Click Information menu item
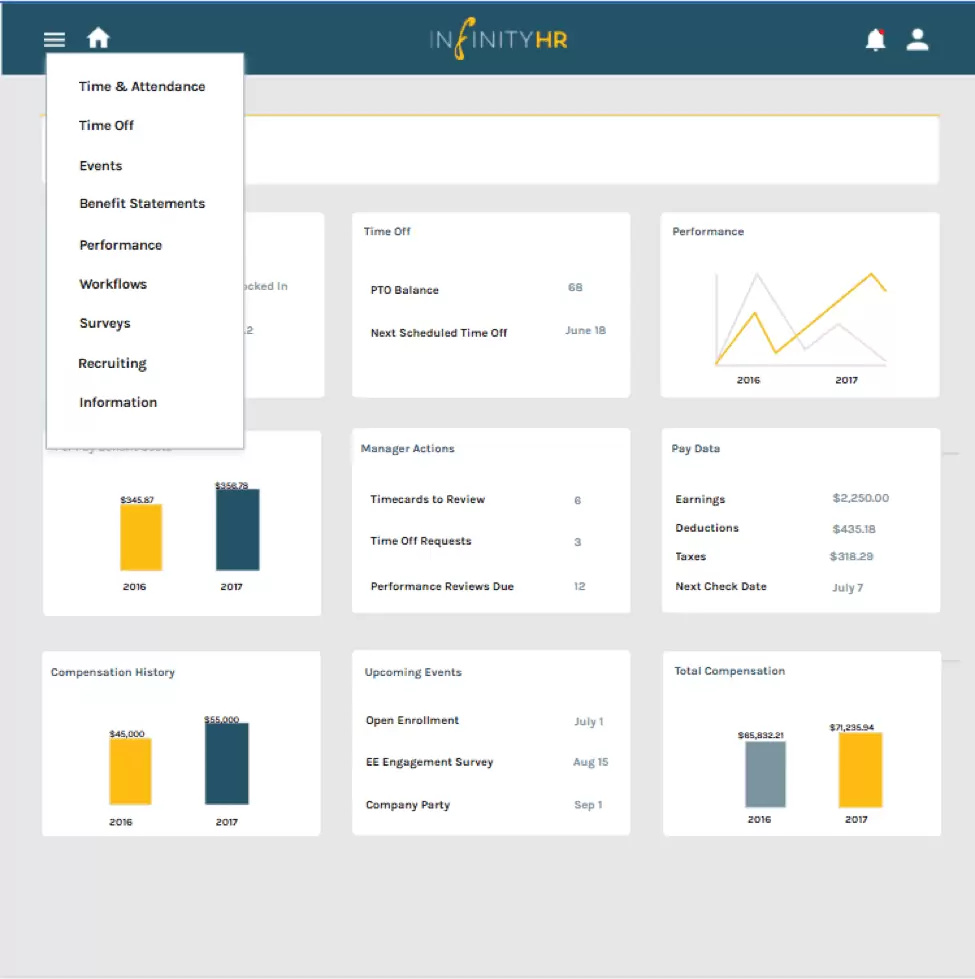The image size is (975, 979). 118,403
